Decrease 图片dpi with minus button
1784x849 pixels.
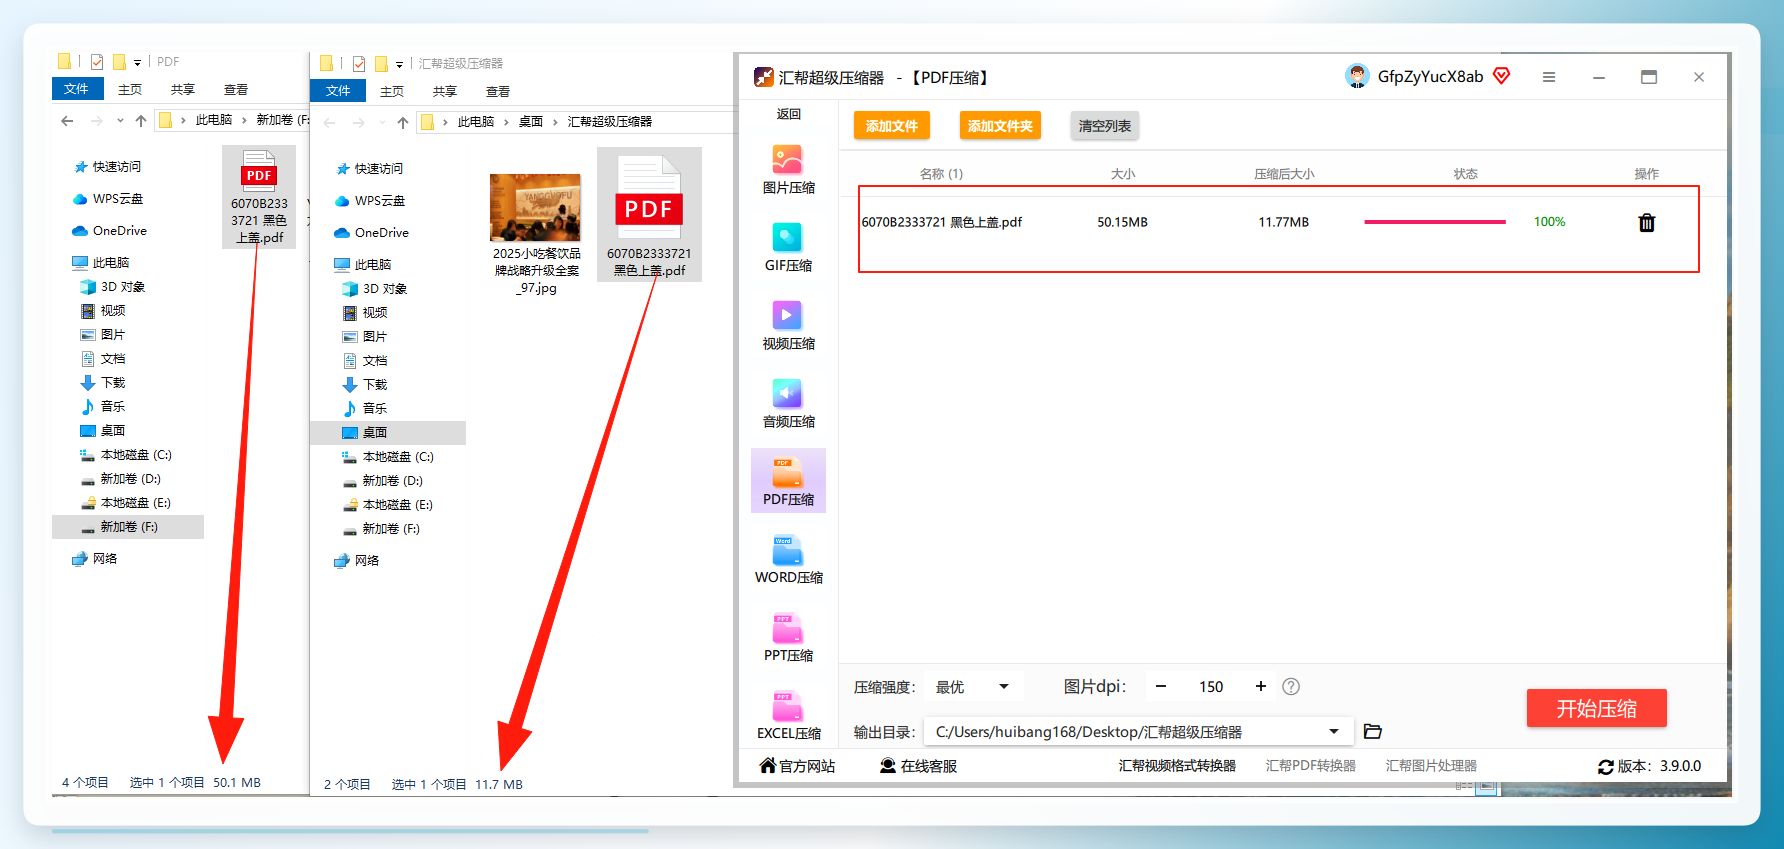tap(1161, 687)
